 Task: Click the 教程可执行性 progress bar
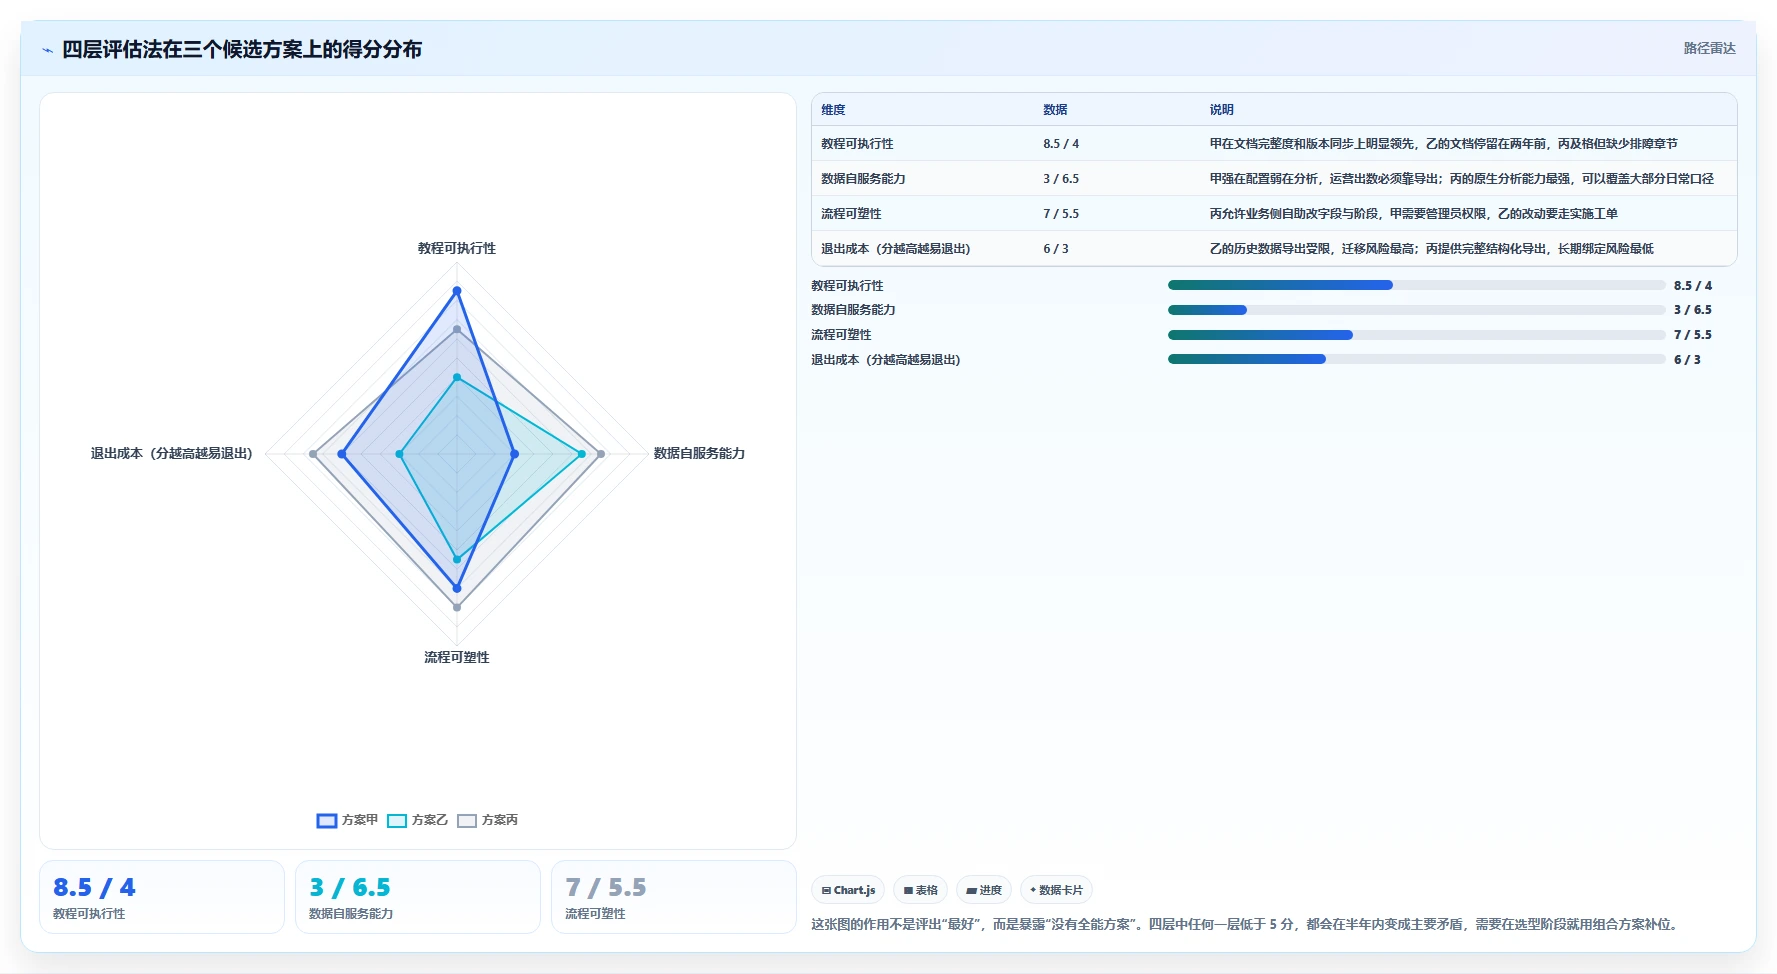pyautogui.click(x=1416, y=285)
